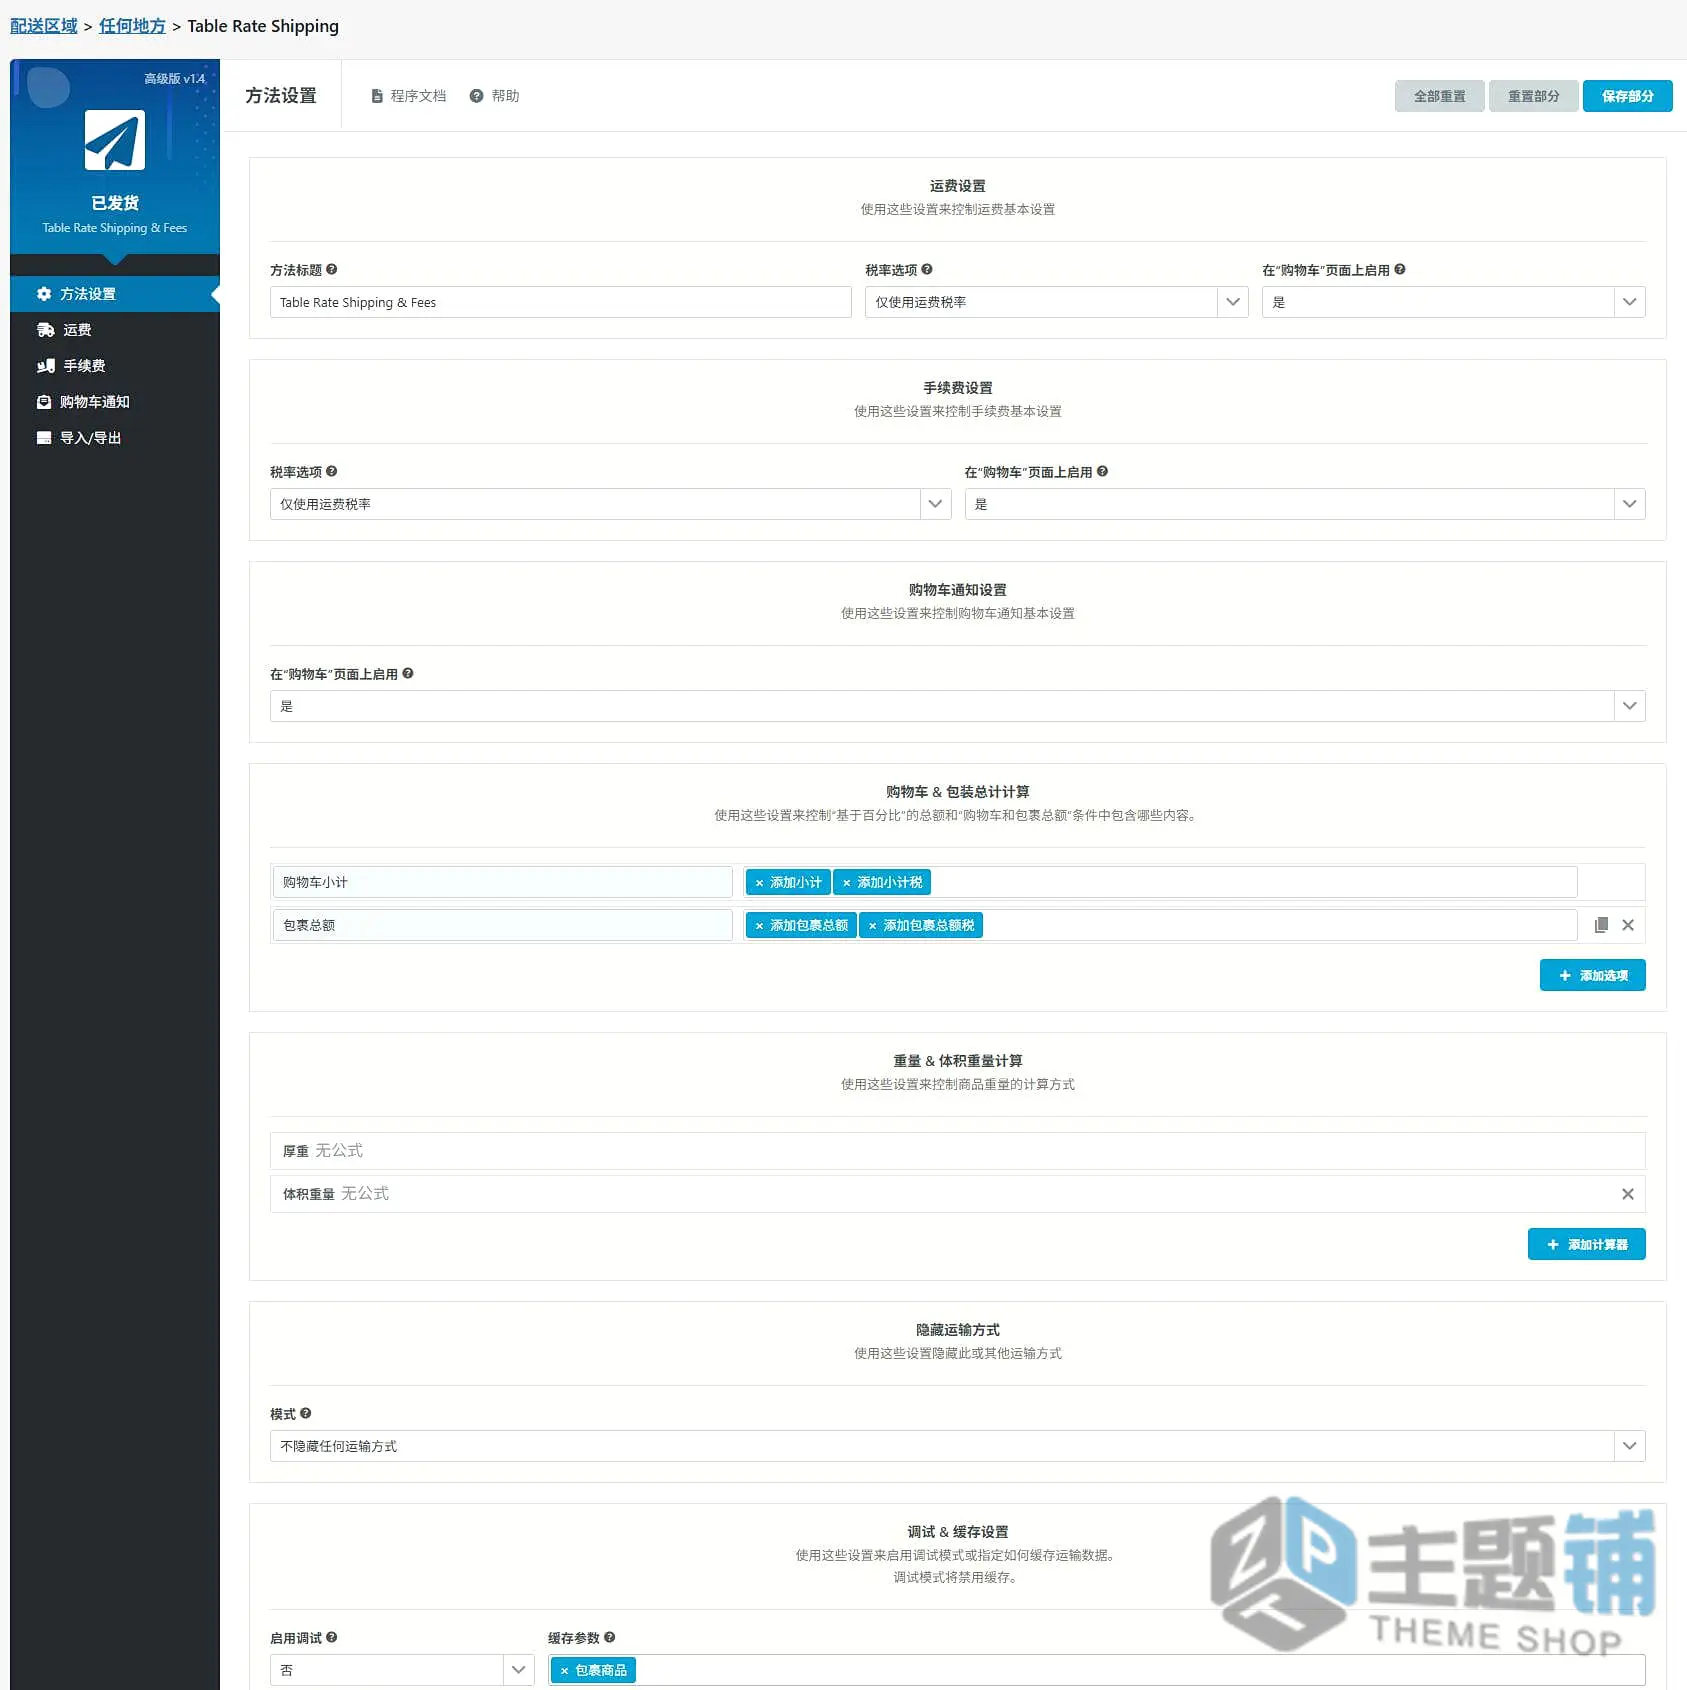Image resolution: width=1687 pixels, height=1690 pixels.
Task: Open 启用调试 dropdown showing 否
Action: pos(402,1670)
